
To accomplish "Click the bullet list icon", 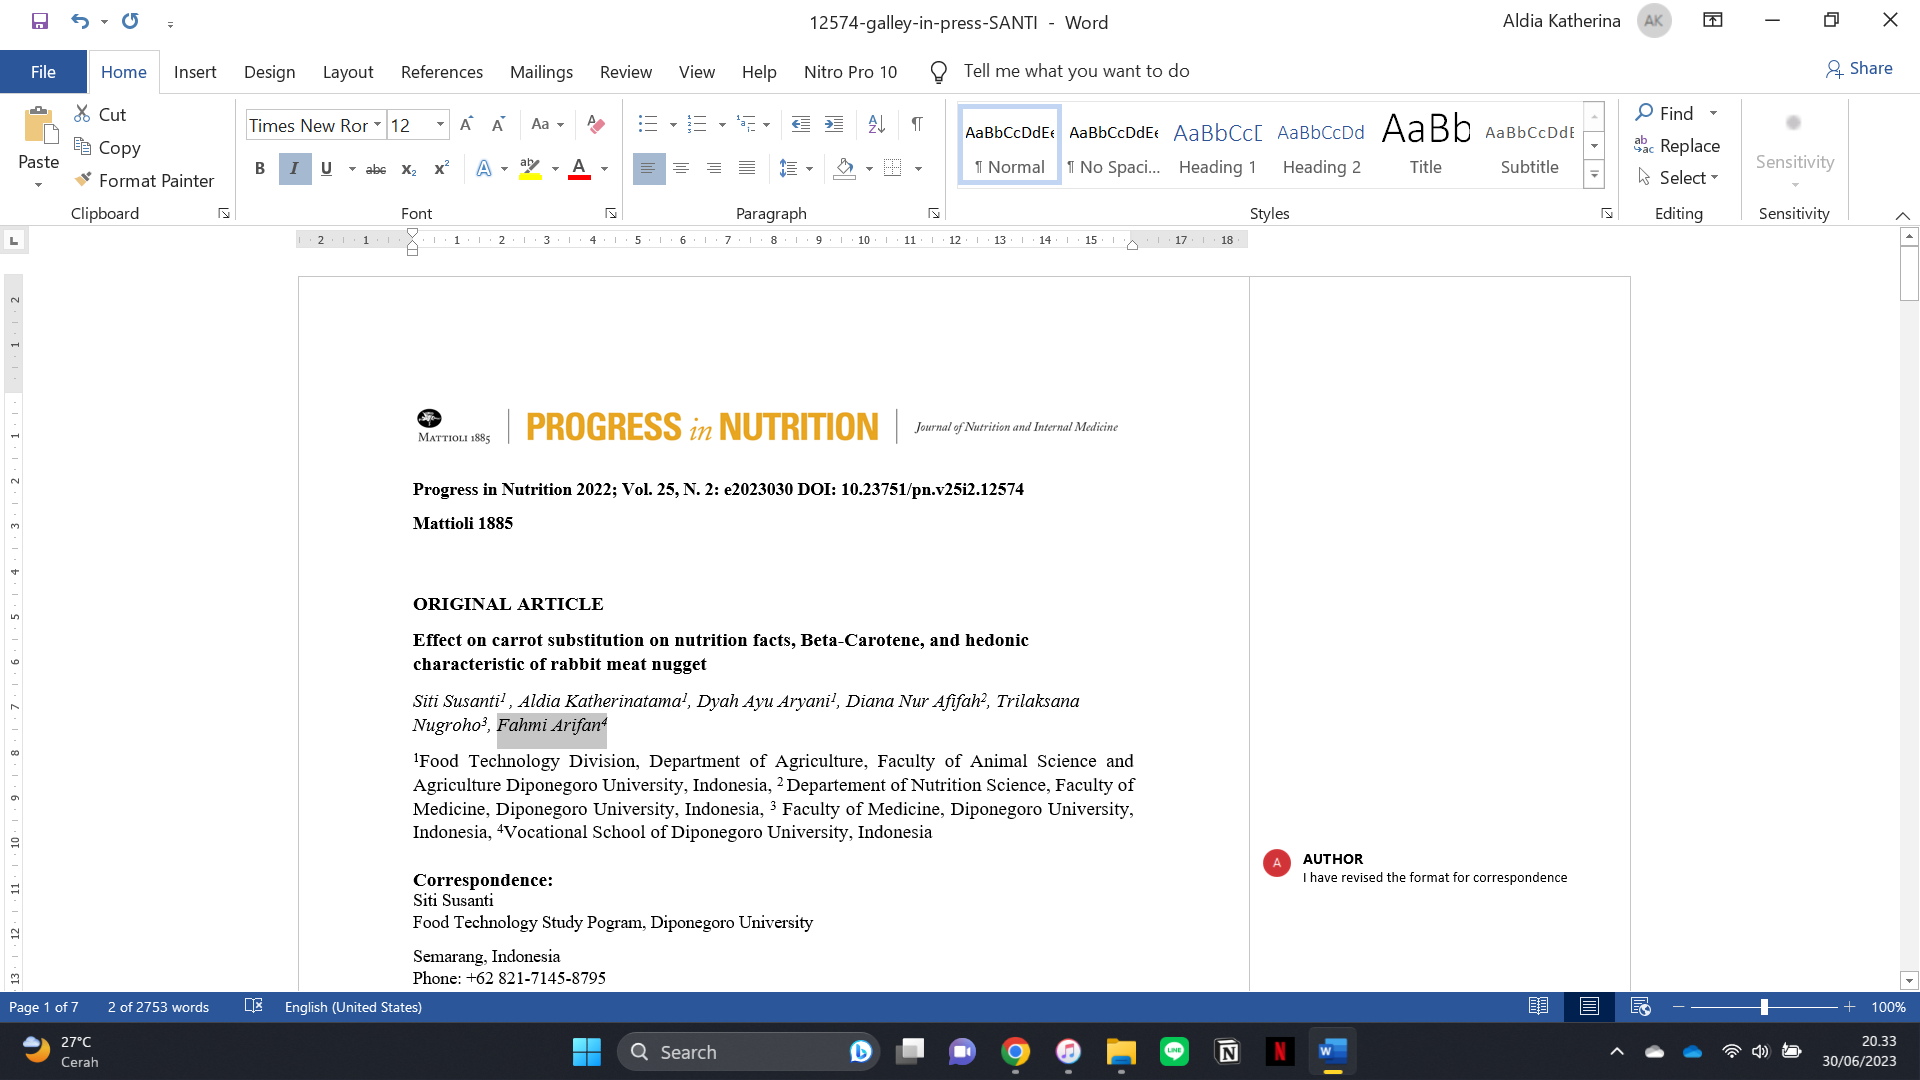I will tap(648, 125).
